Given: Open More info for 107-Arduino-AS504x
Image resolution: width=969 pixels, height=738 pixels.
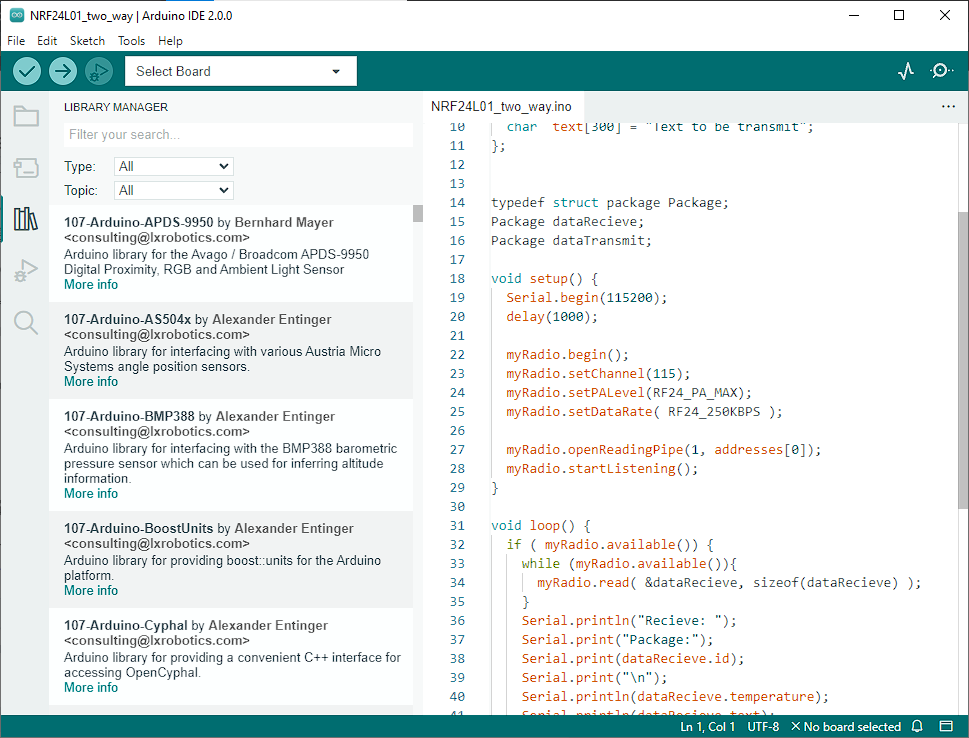Looking at the screenshot, I should (x=91, y=381).
